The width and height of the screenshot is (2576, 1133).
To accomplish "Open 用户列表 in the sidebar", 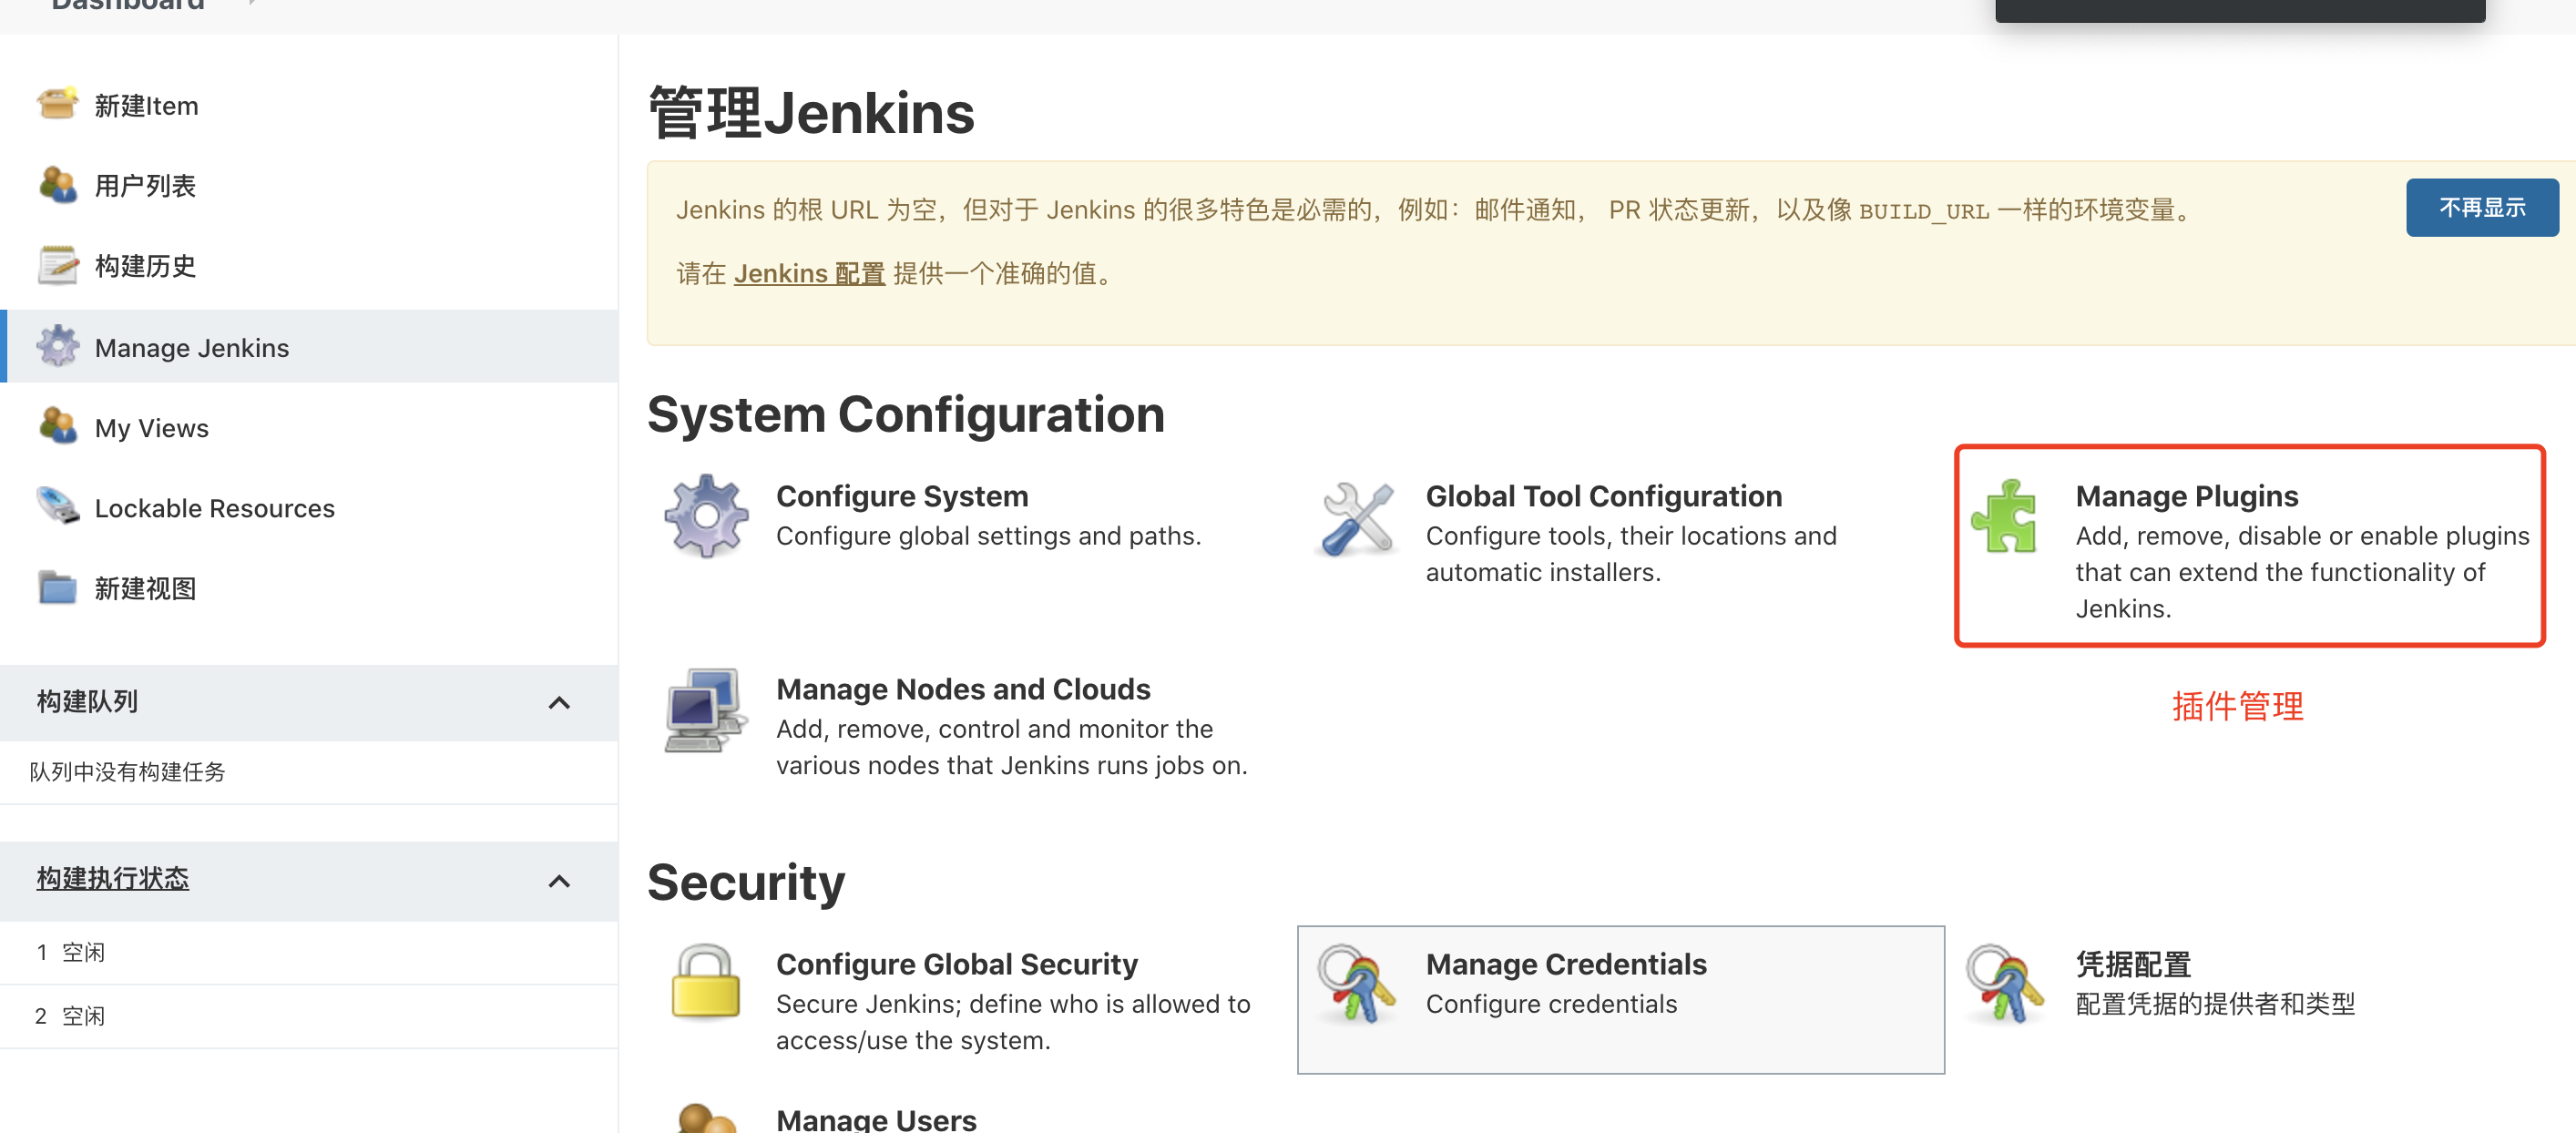I will (x=145, y=185).
